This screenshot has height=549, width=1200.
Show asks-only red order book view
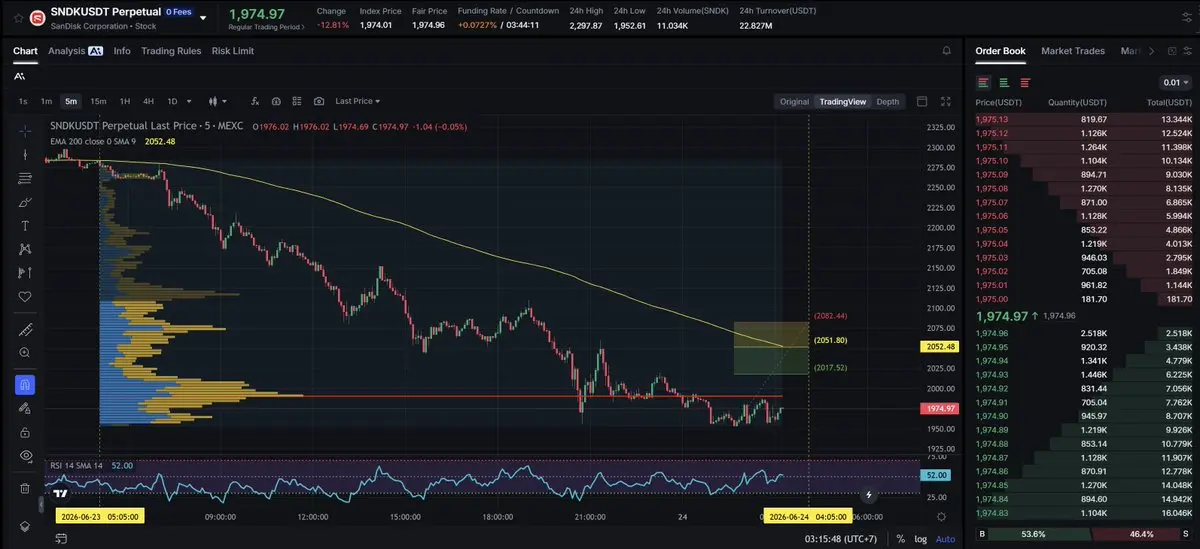[1025, 82]
